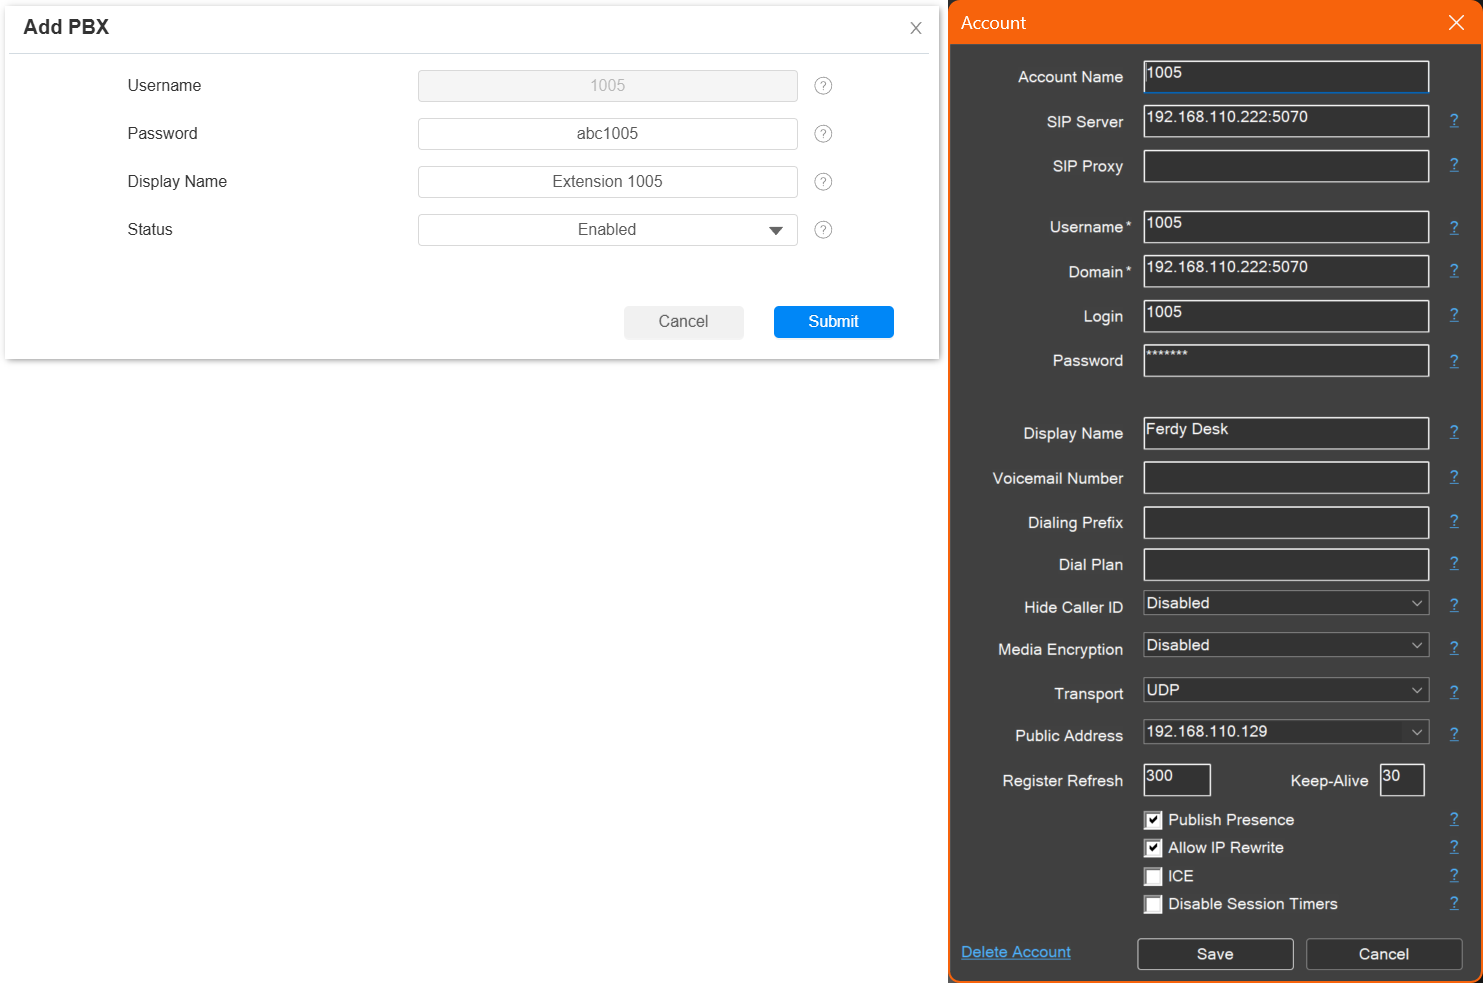Open help link for Dial Plan field
The image size is (1483, 983).
click(1454, 563)
